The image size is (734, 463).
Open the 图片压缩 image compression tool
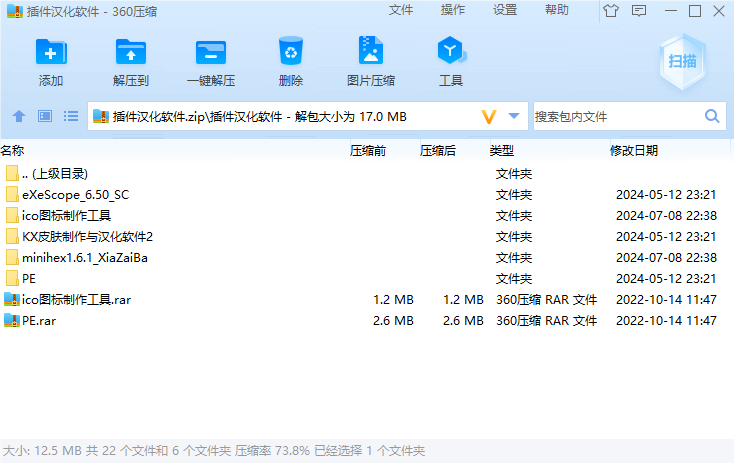tap(371, 50)
